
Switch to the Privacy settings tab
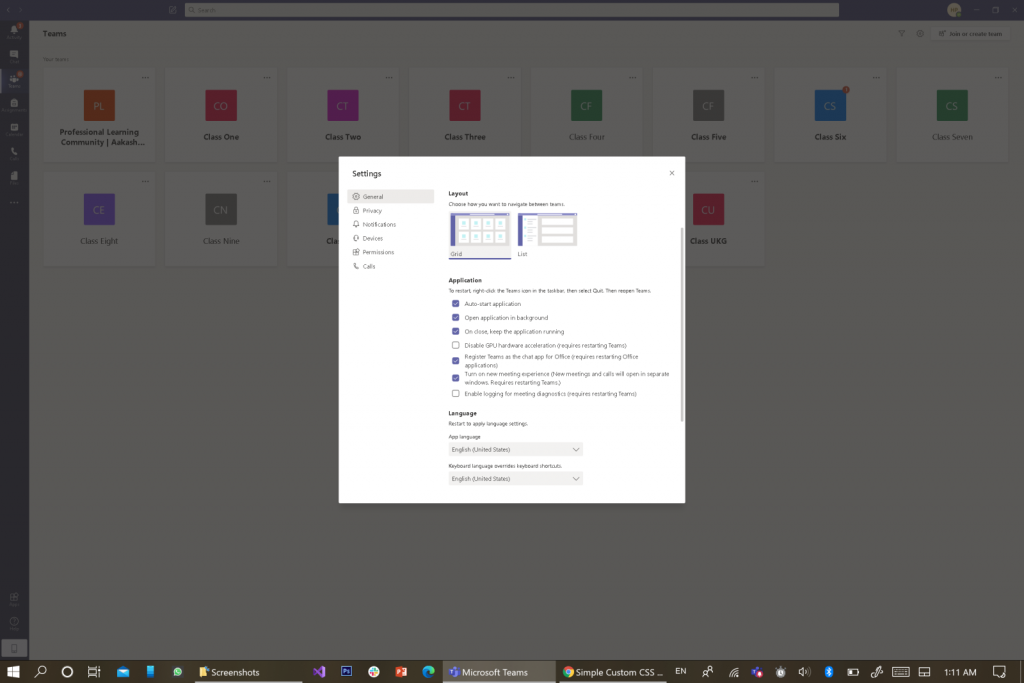pos(372,211)
